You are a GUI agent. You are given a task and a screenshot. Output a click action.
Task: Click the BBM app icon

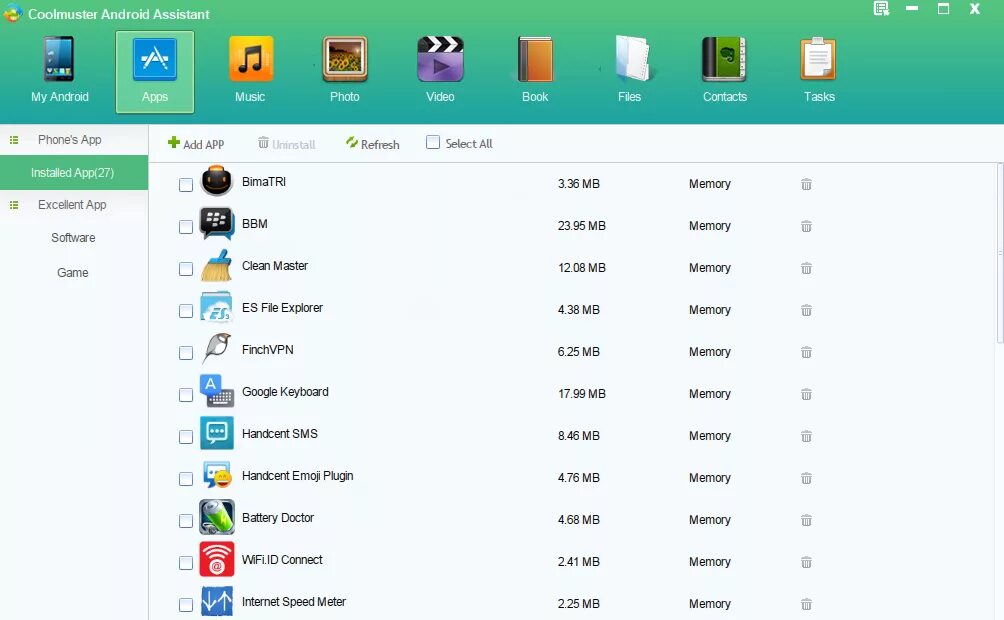[216, 223]
